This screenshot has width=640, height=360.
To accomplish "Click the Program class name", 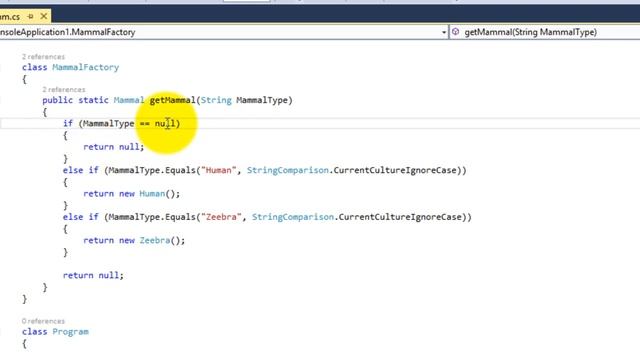I will (x=71, y=332).
